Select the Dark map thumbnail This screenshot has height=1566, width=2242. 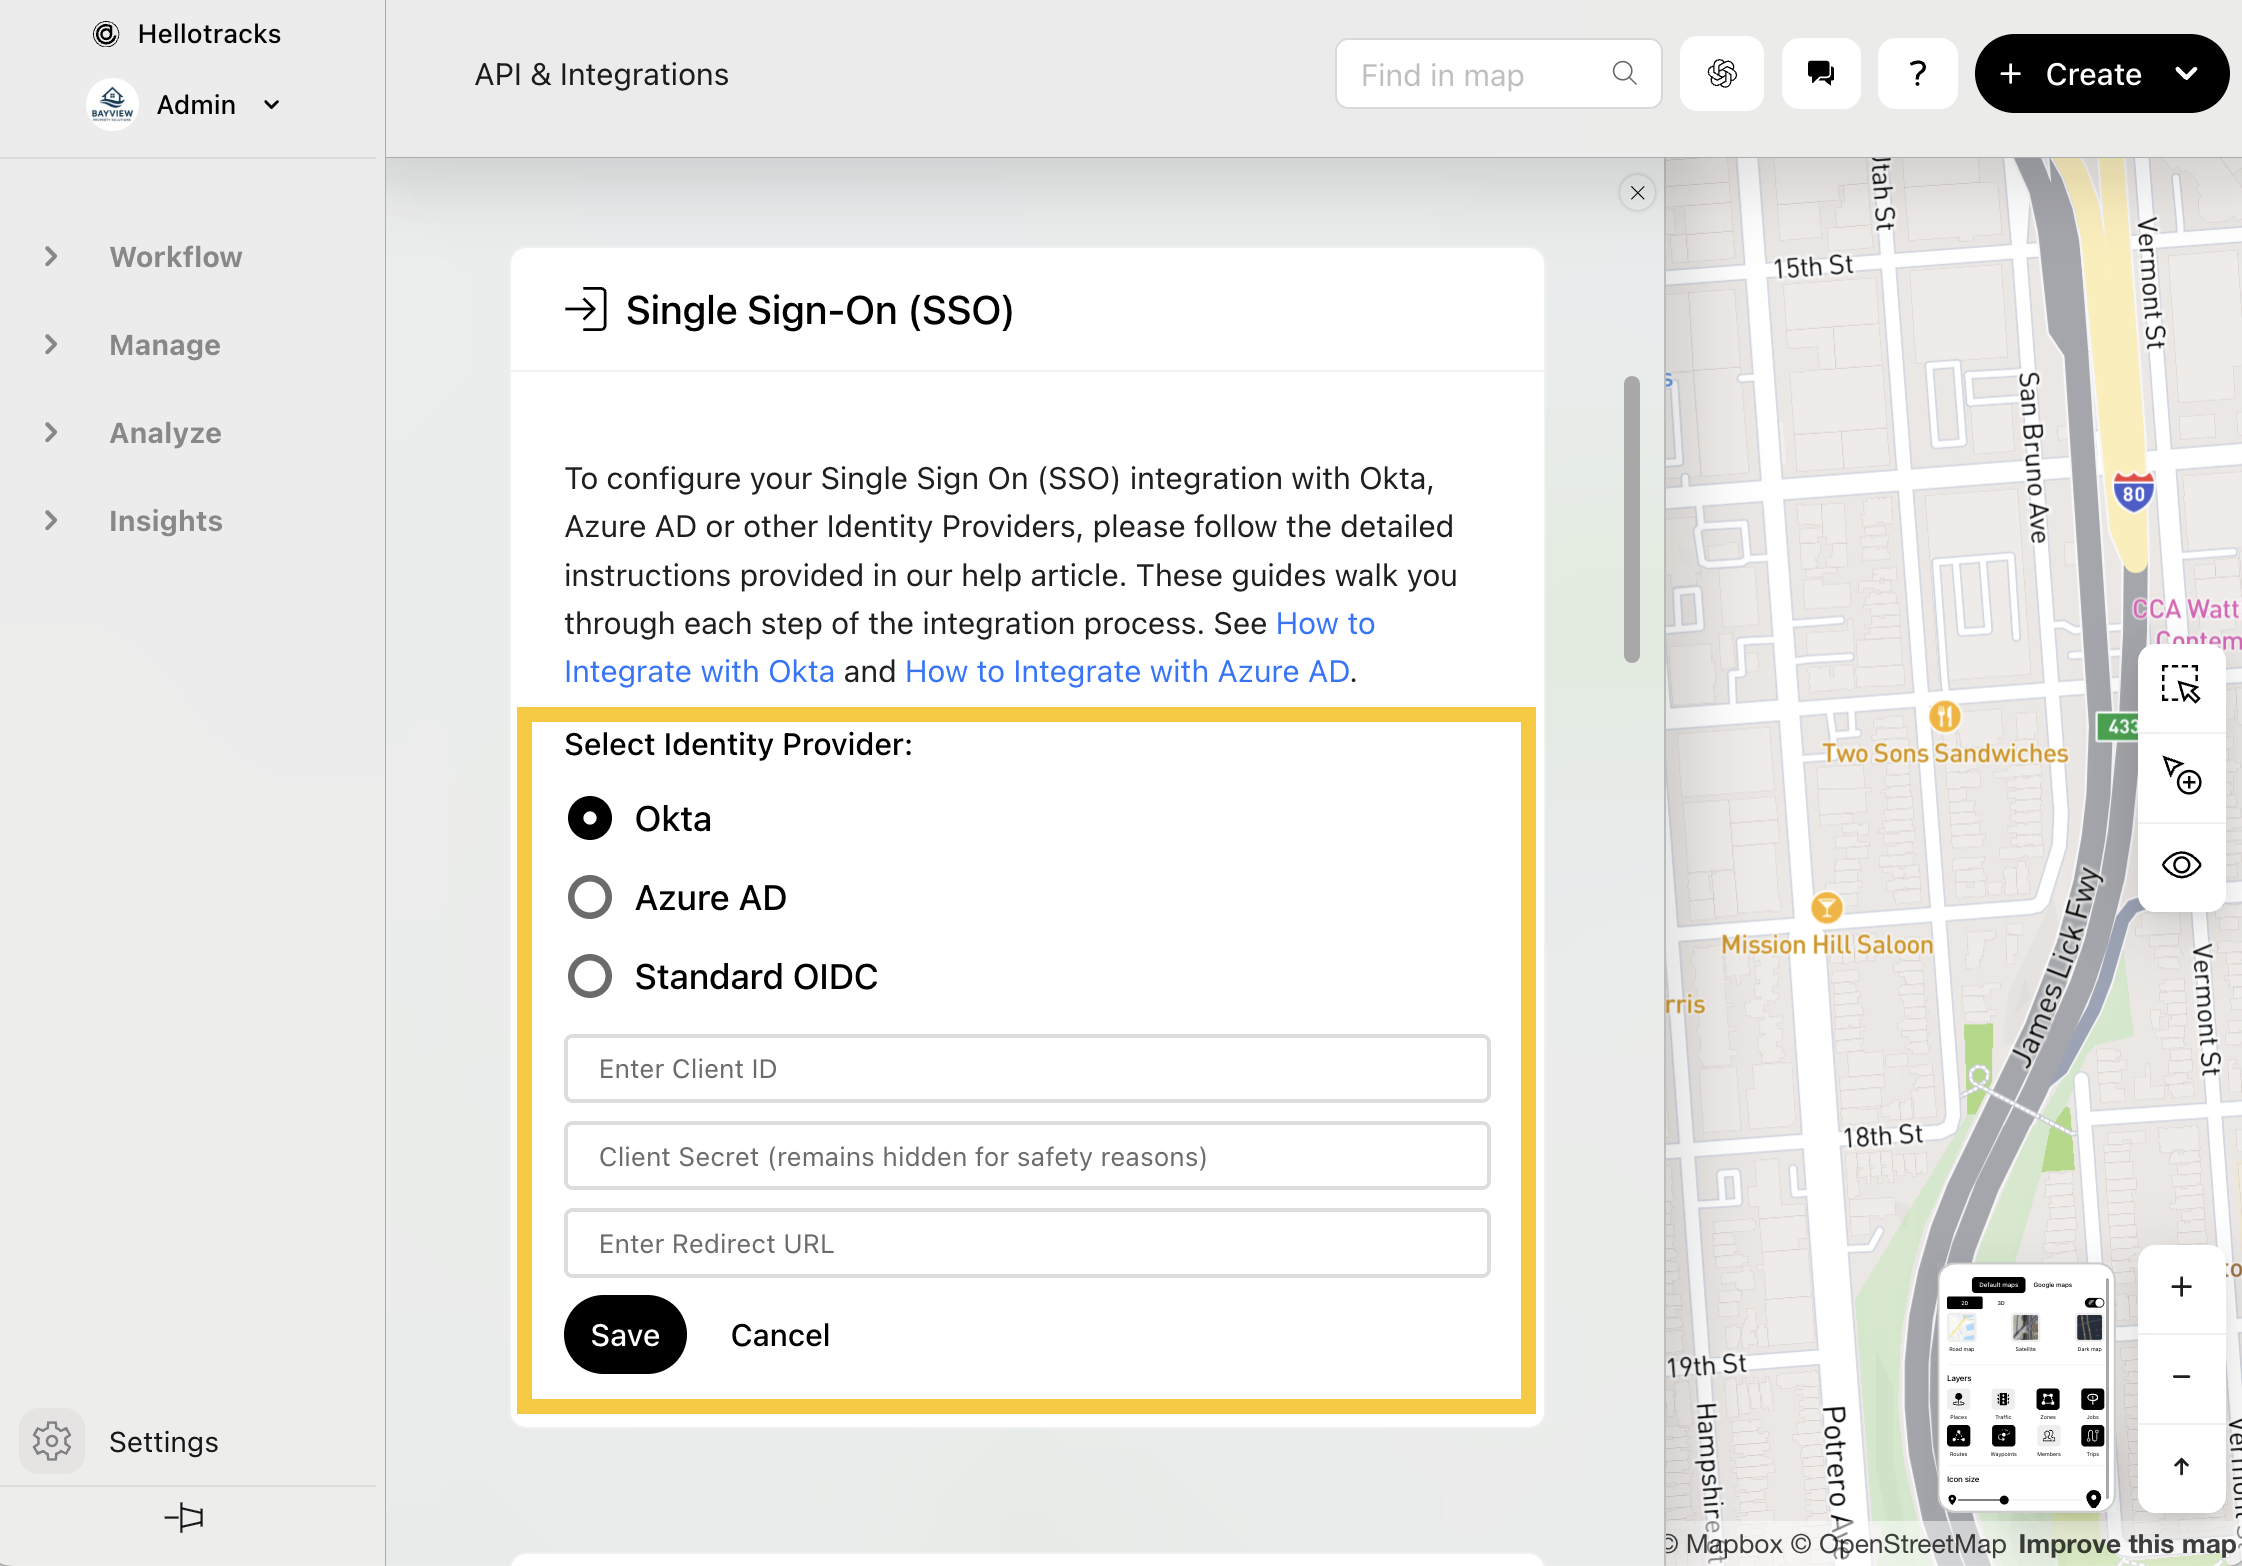(2090, 1327)
